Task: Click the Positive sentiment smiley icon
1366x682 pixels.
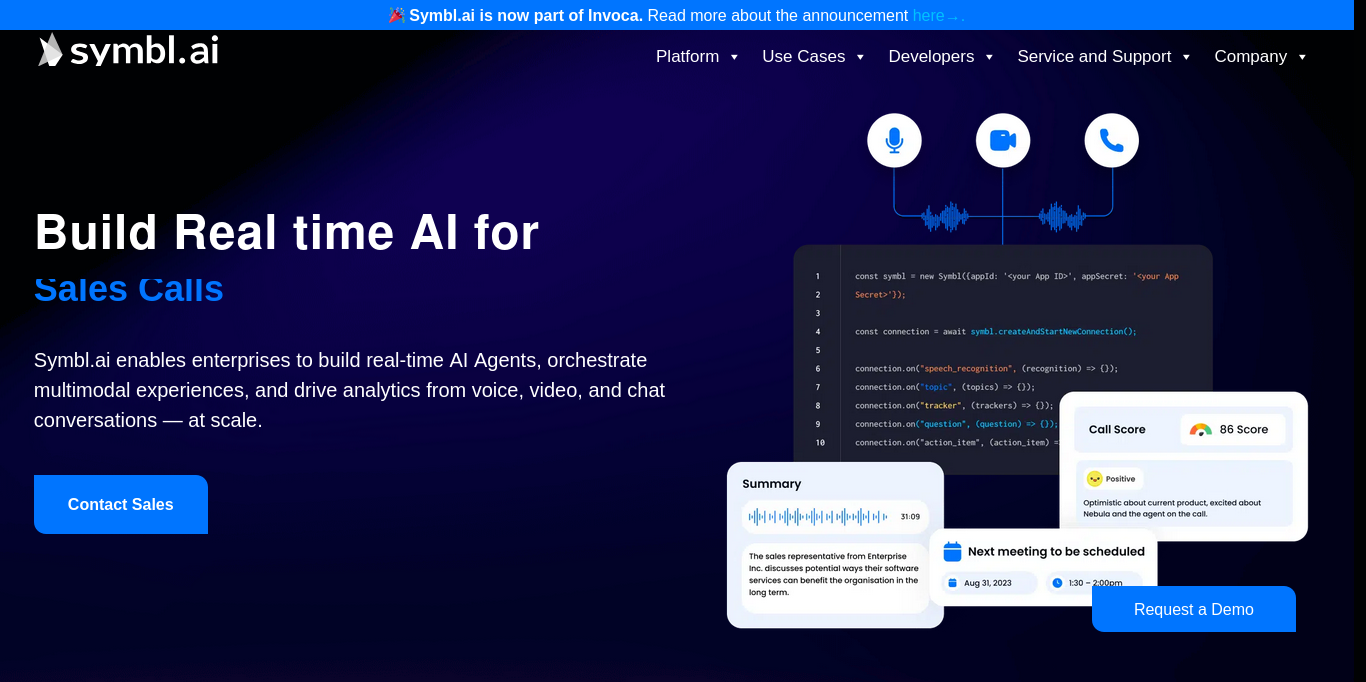Action: point(1094,478)
